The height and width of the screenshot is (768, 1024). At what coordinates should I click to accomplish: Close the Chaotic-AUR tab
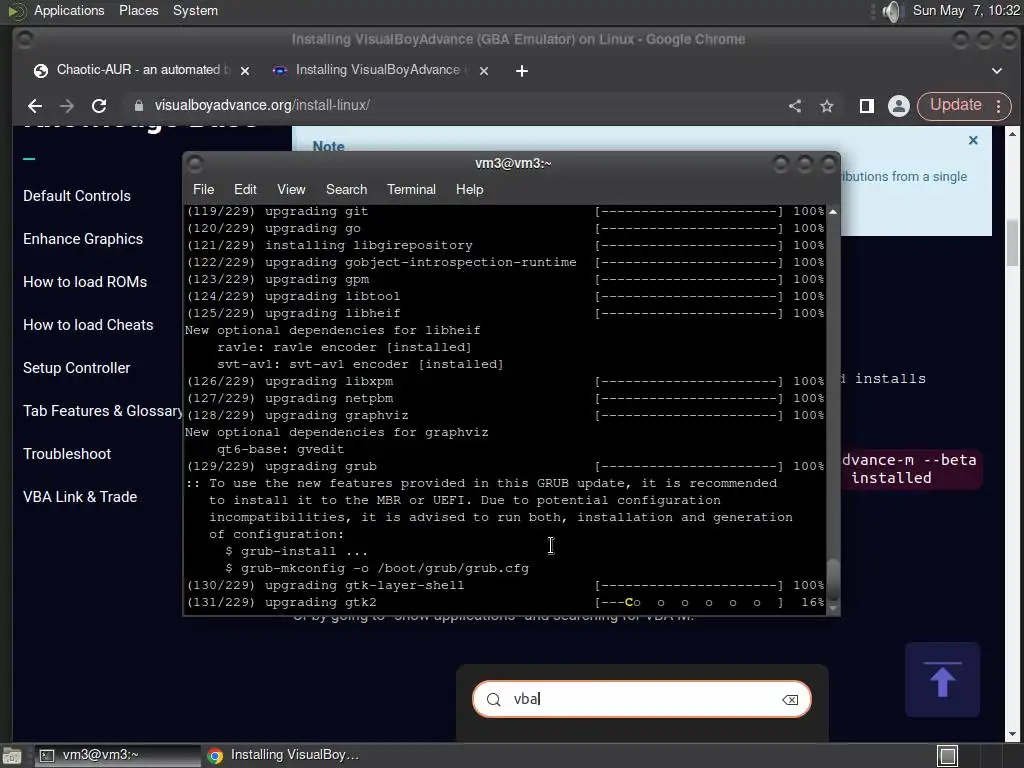tap(245, 71)
